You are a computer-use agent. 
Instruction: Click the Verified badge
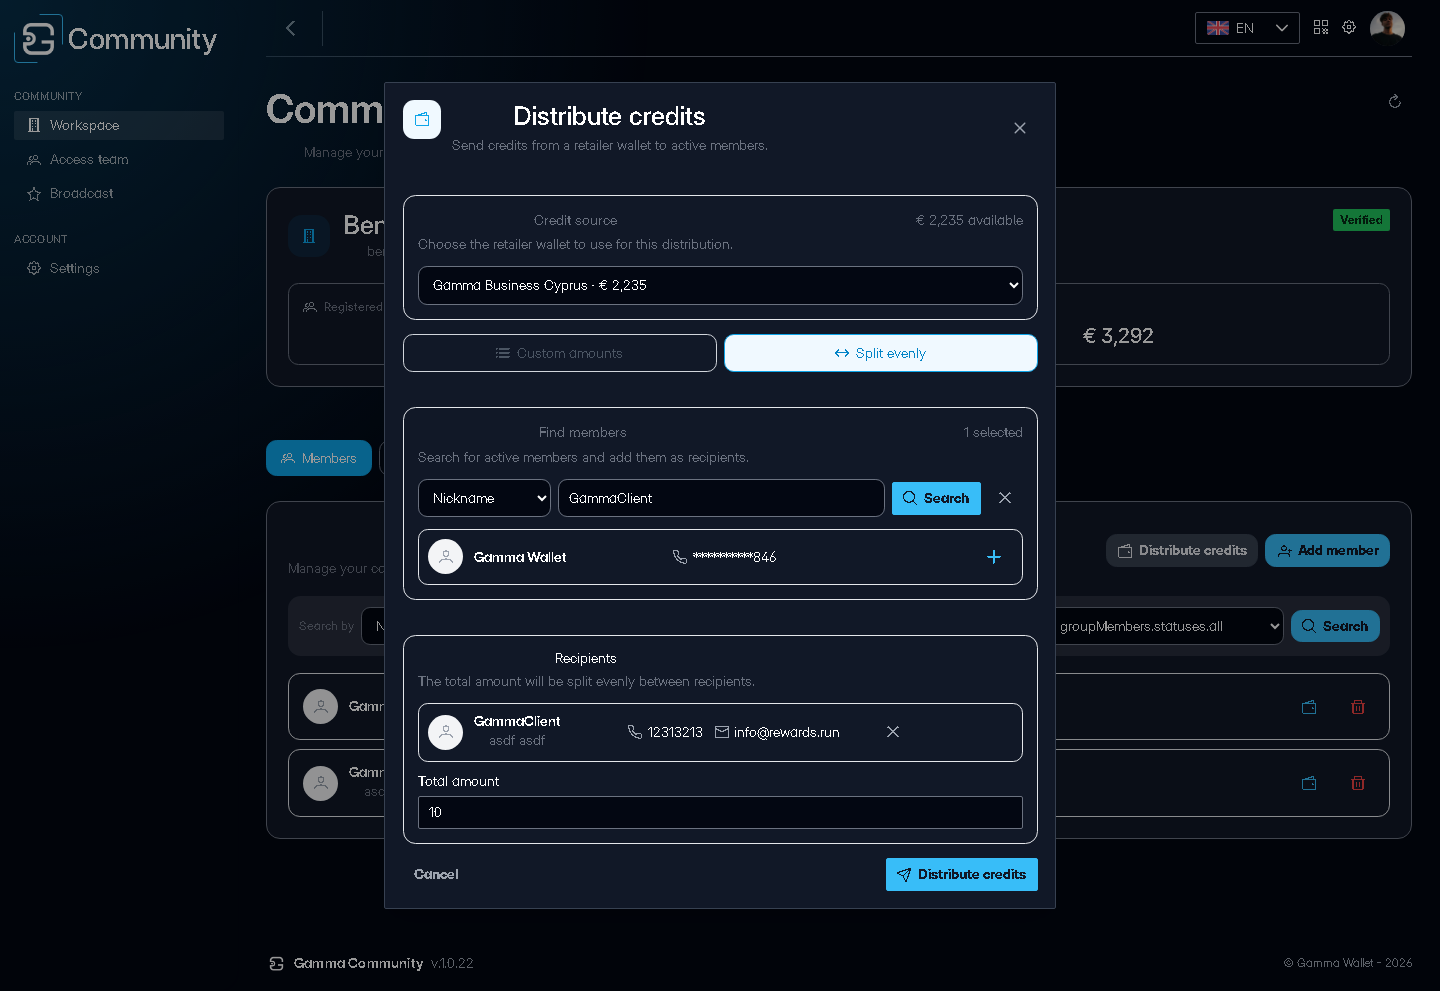(1361, 220)
